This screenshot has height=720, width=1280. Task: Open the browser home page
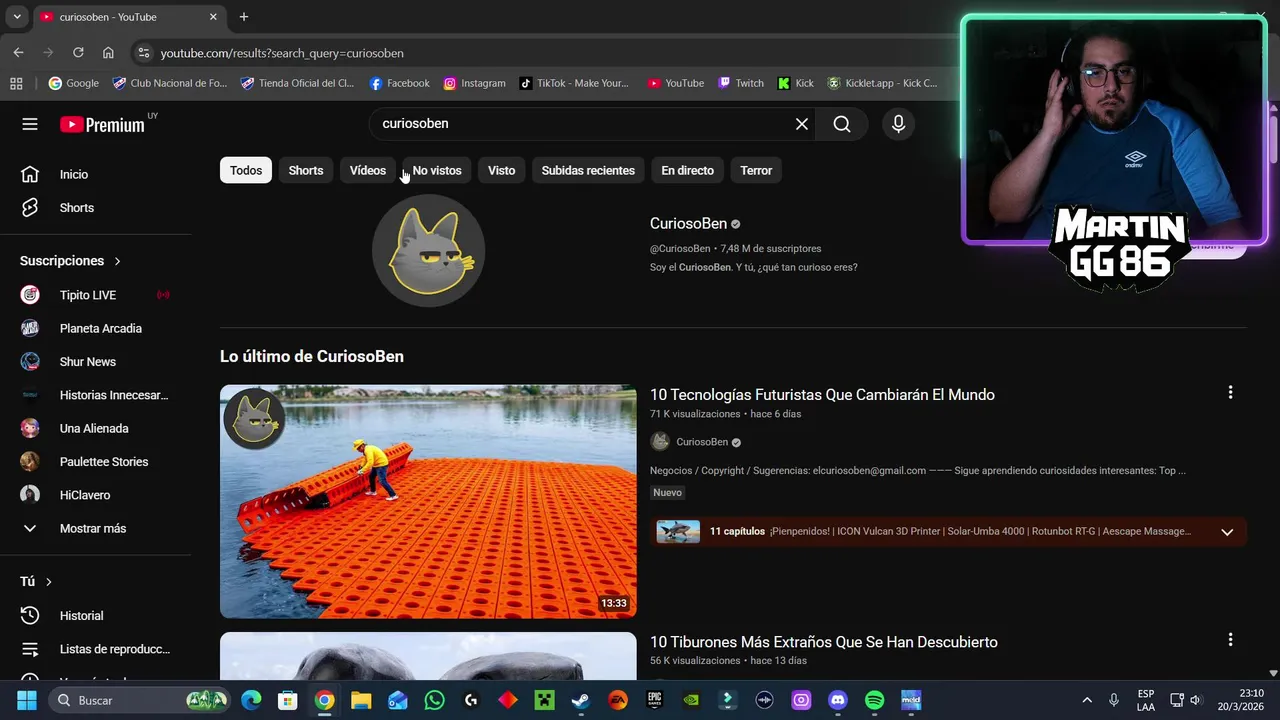pyautogui.click(x=108, y=52)
